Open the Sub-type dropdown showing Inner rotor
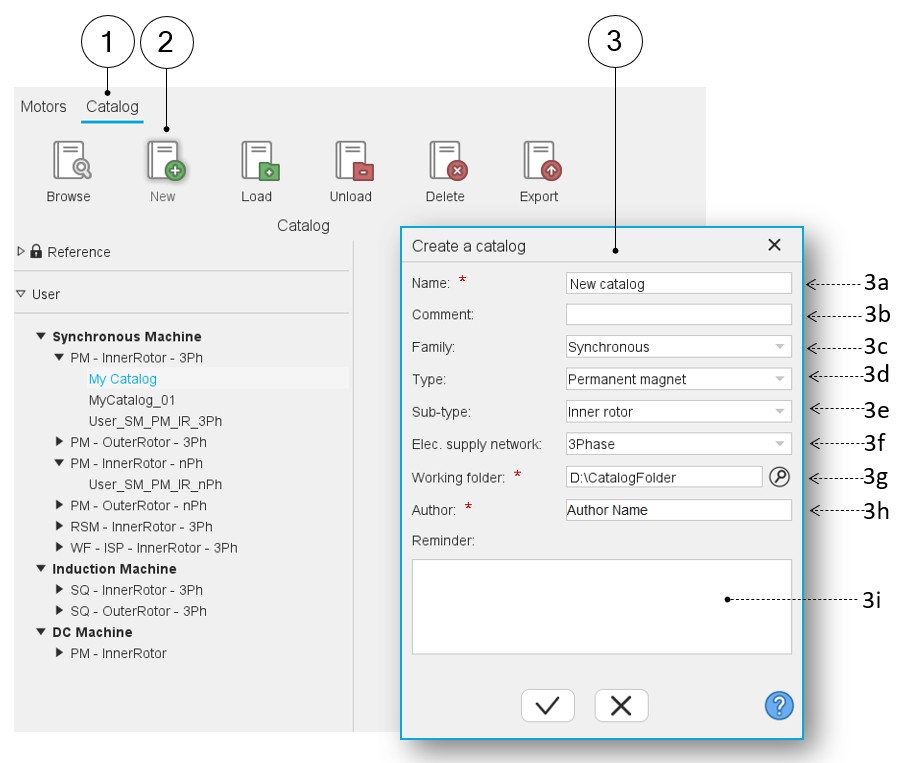This screenshot has width=912, height=763. click(x=678, y=412)
